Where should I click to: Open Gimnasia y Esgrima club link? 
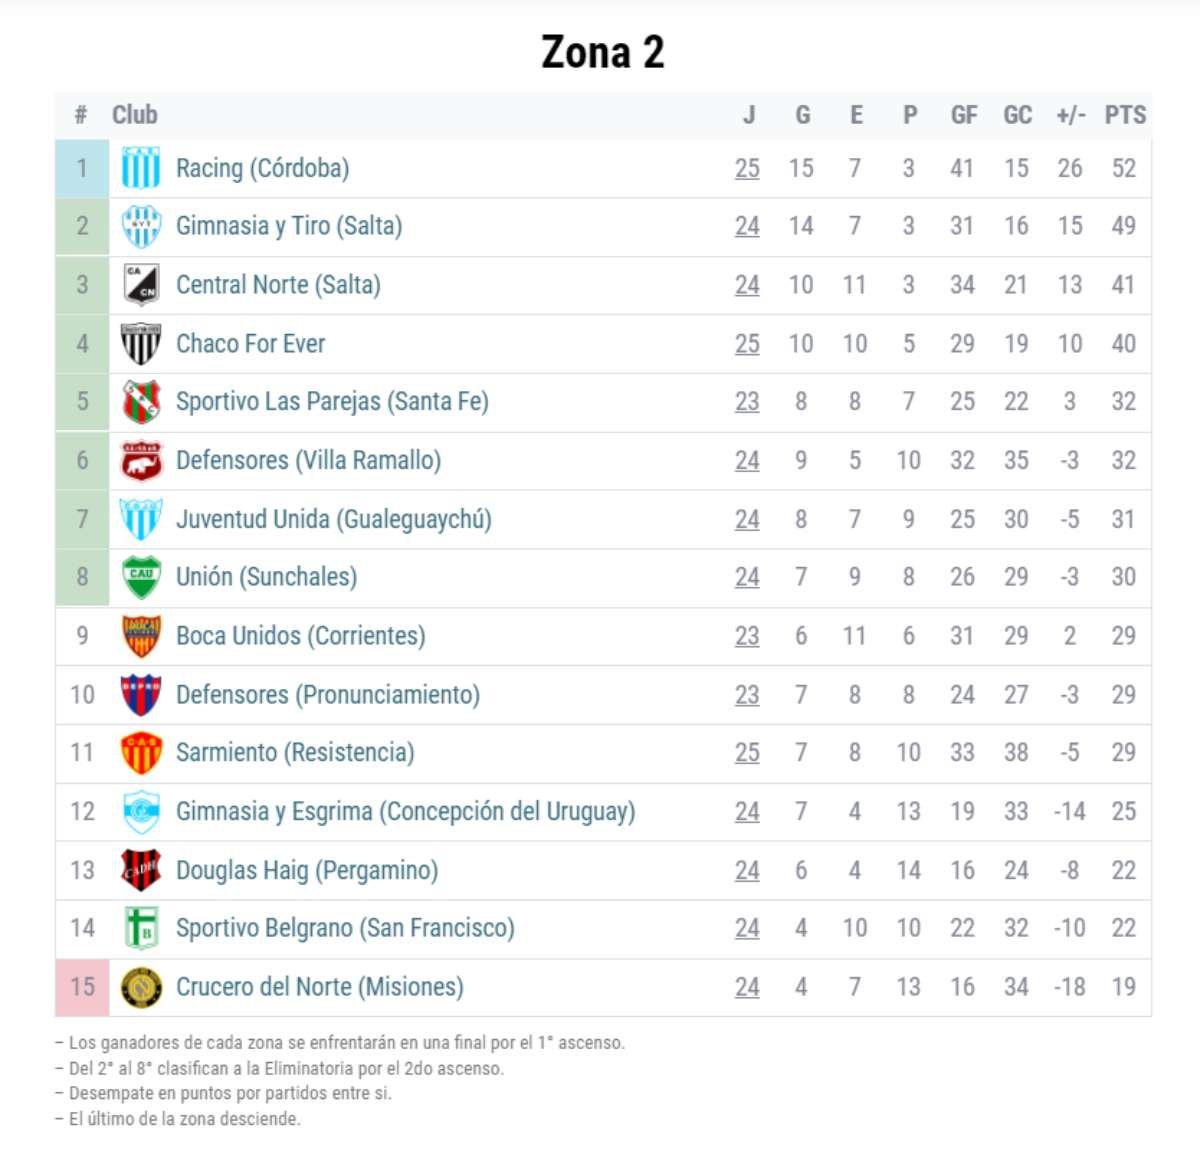[405, 811]
